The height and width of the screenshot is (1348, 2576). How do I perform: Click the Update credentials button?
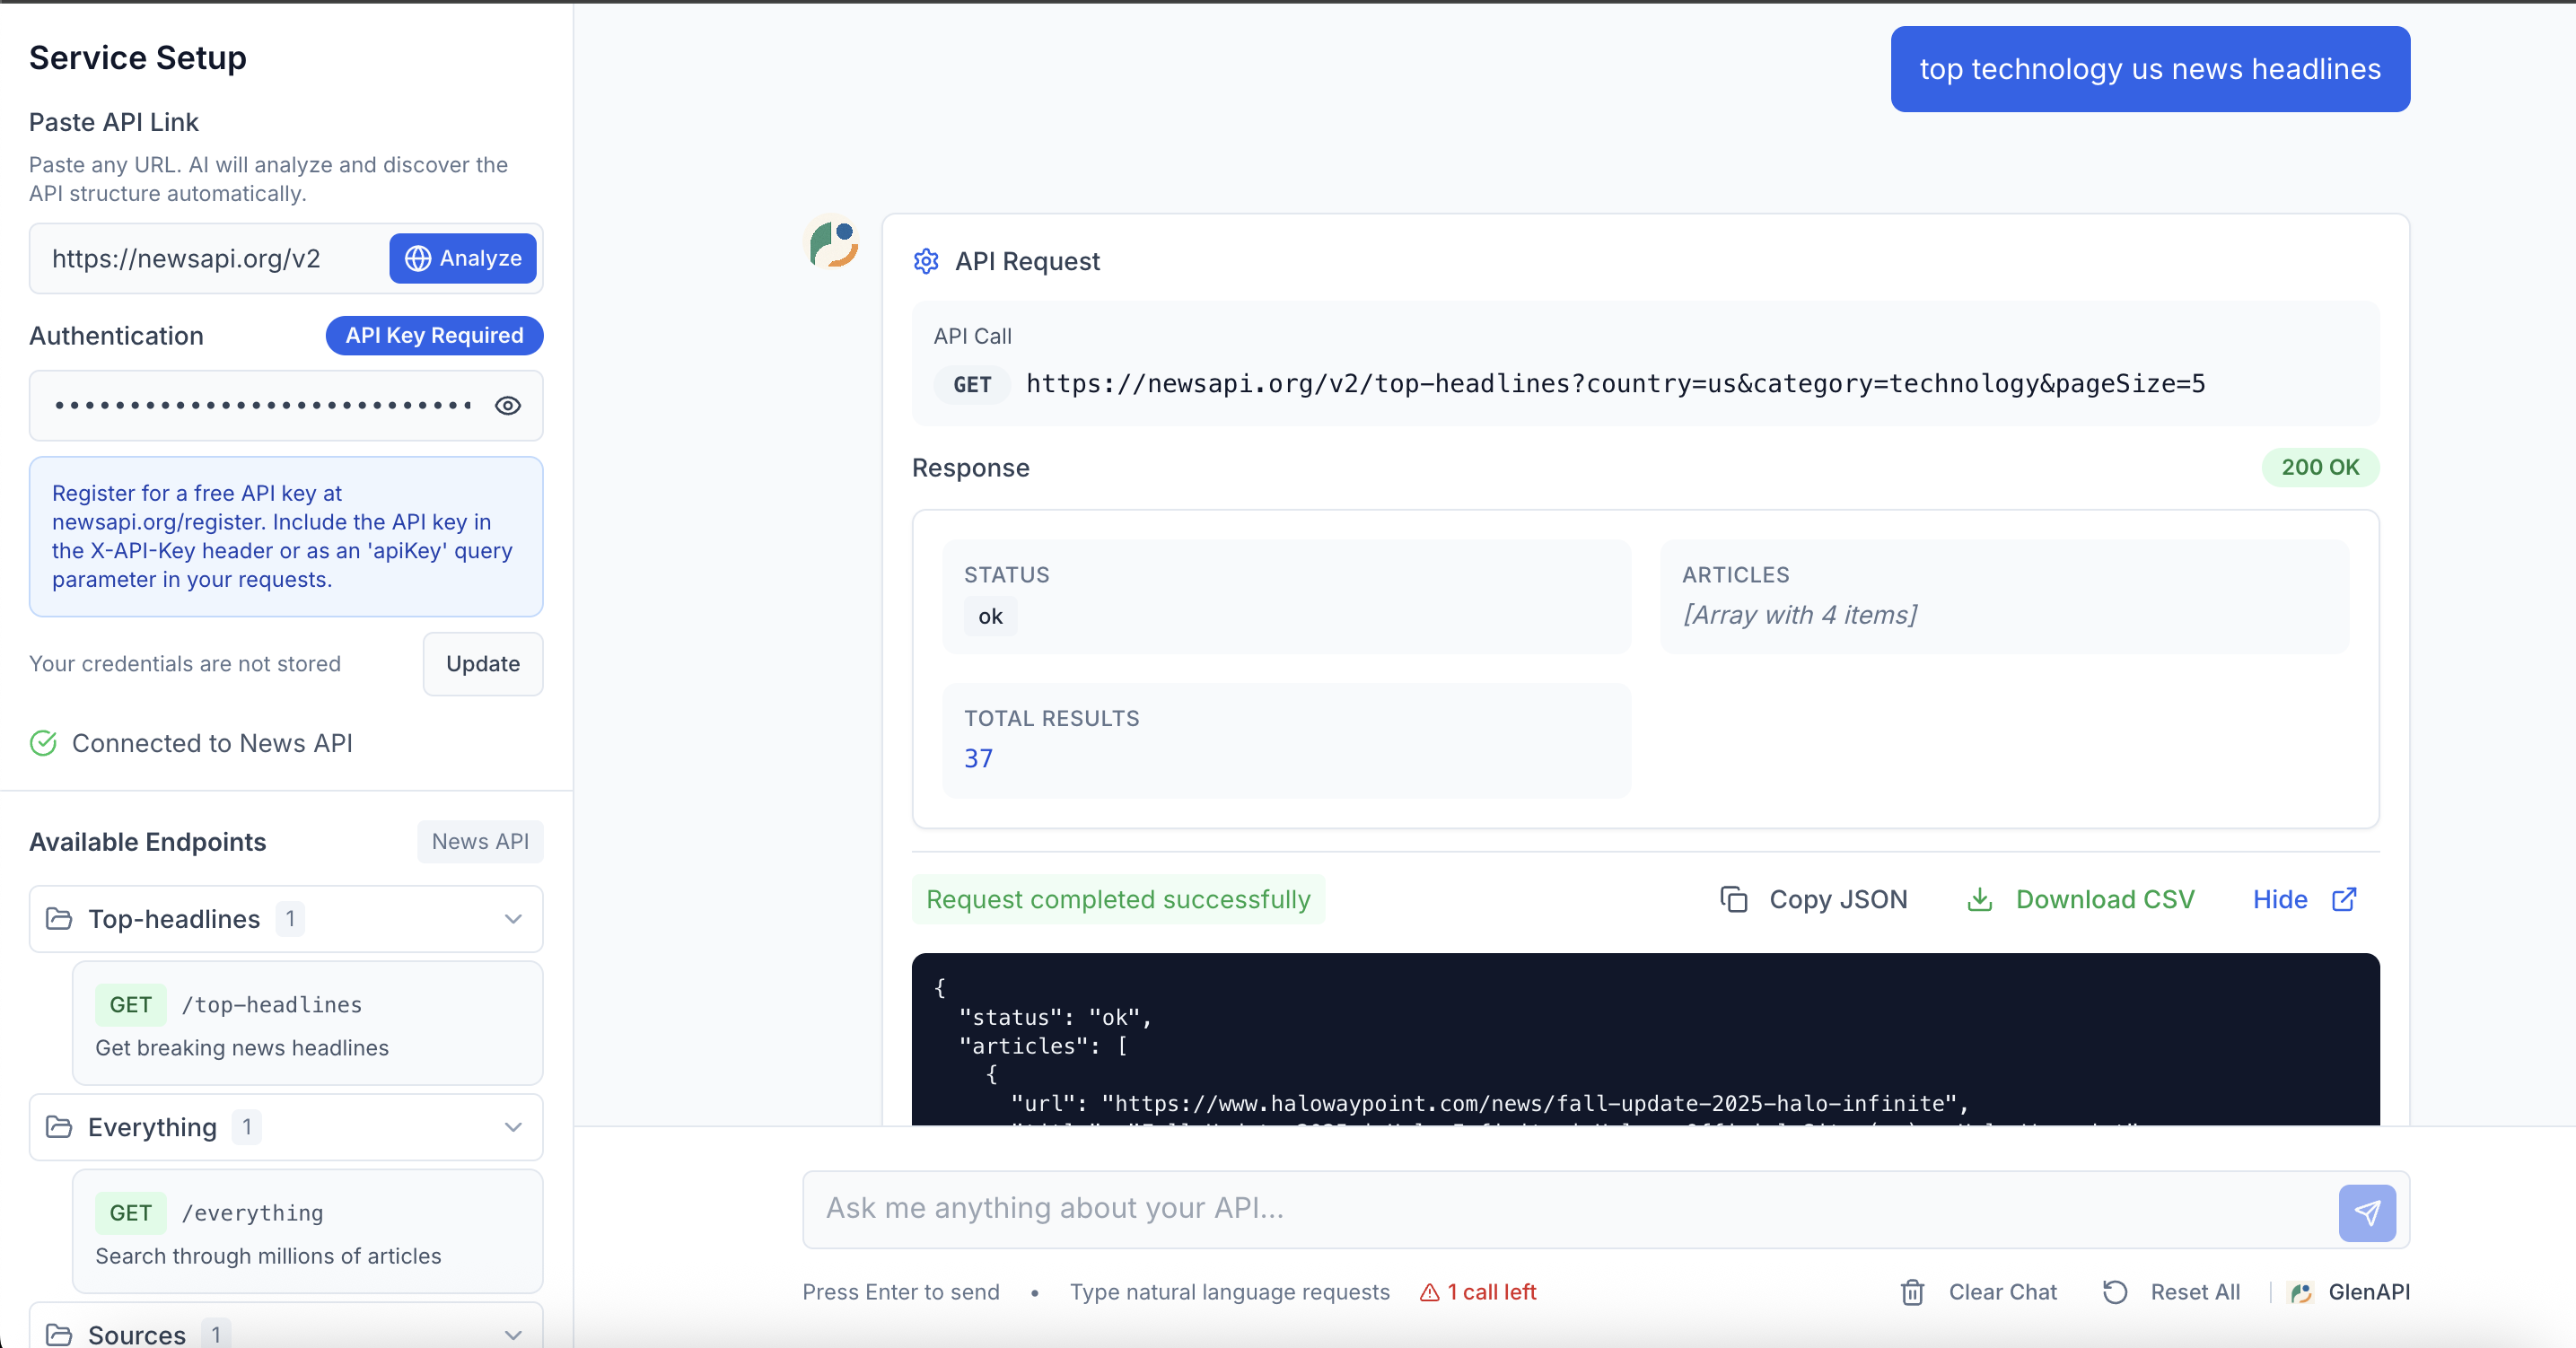click(482, 664)
